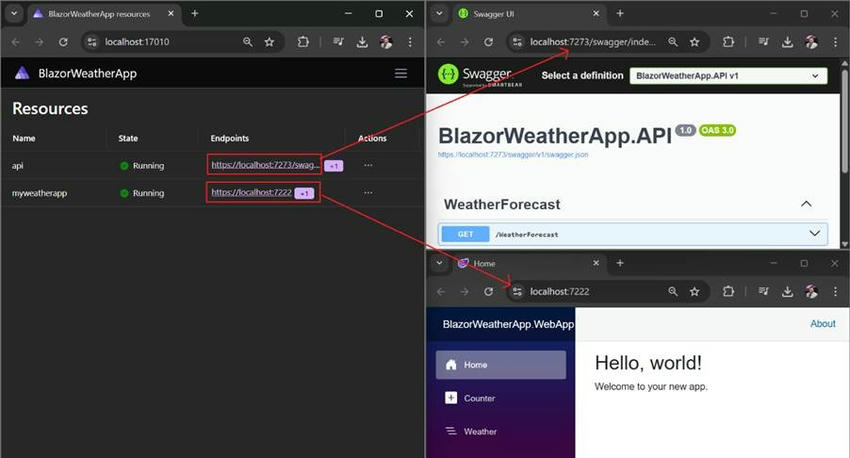This screenshot has width=850, height=458.
Task: Bookmark the Swagger page with star icon
Action: tap(694, 42)
